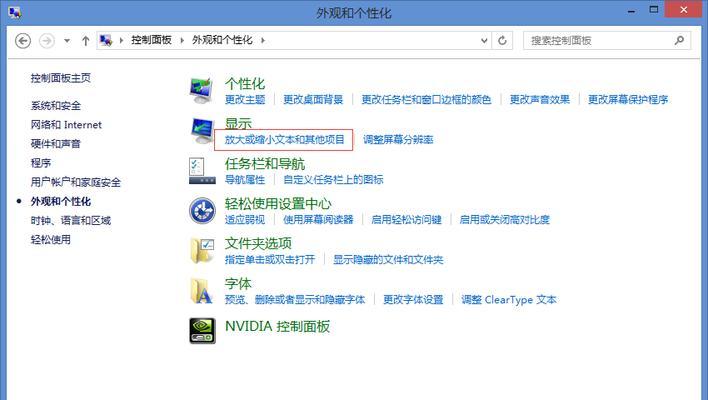The image size is (708, 400).
Task: Open 启用轻松访问键 link
Action: pyautogui.click(x=406, y=220)
